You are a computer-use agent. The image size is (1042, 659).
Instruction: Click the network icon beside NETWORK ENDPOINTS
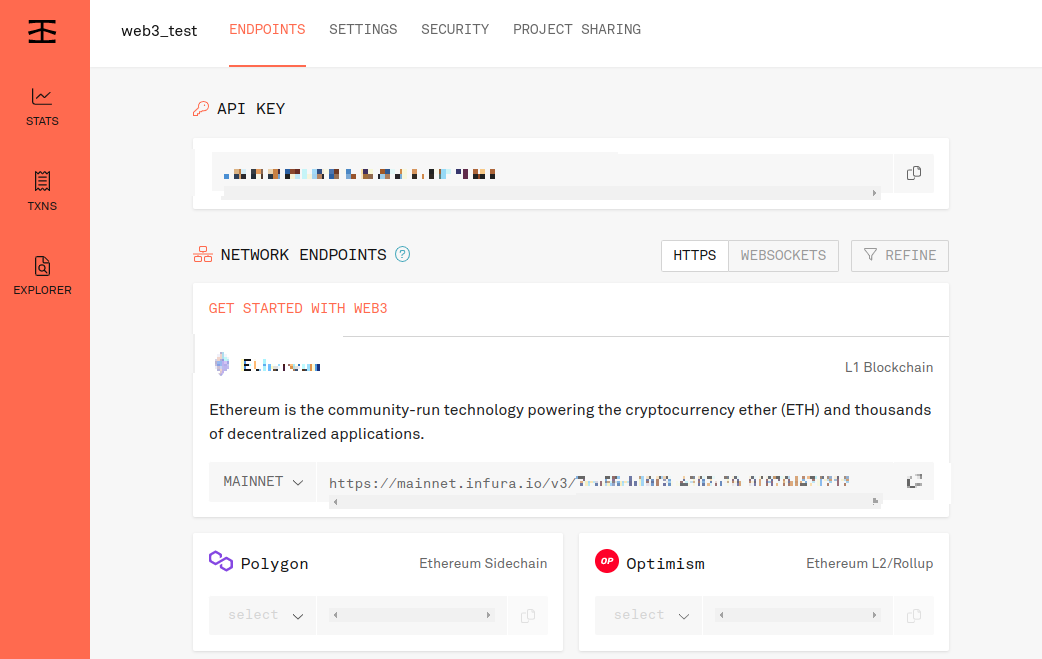pyautogui.click(x=203, y=254)
